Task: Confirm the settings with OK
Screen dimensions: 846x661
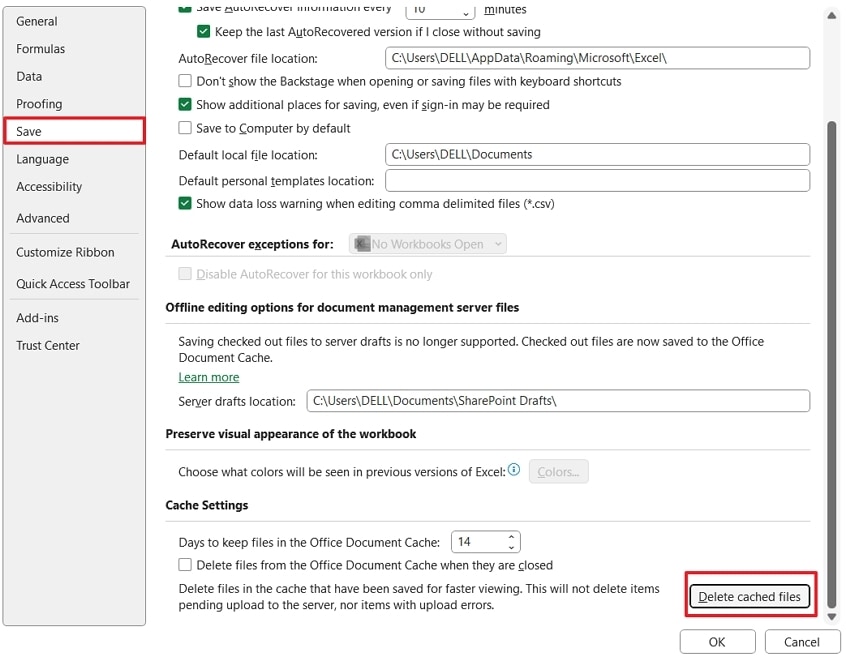Action: pyautogui.click(x=717, y=641)
